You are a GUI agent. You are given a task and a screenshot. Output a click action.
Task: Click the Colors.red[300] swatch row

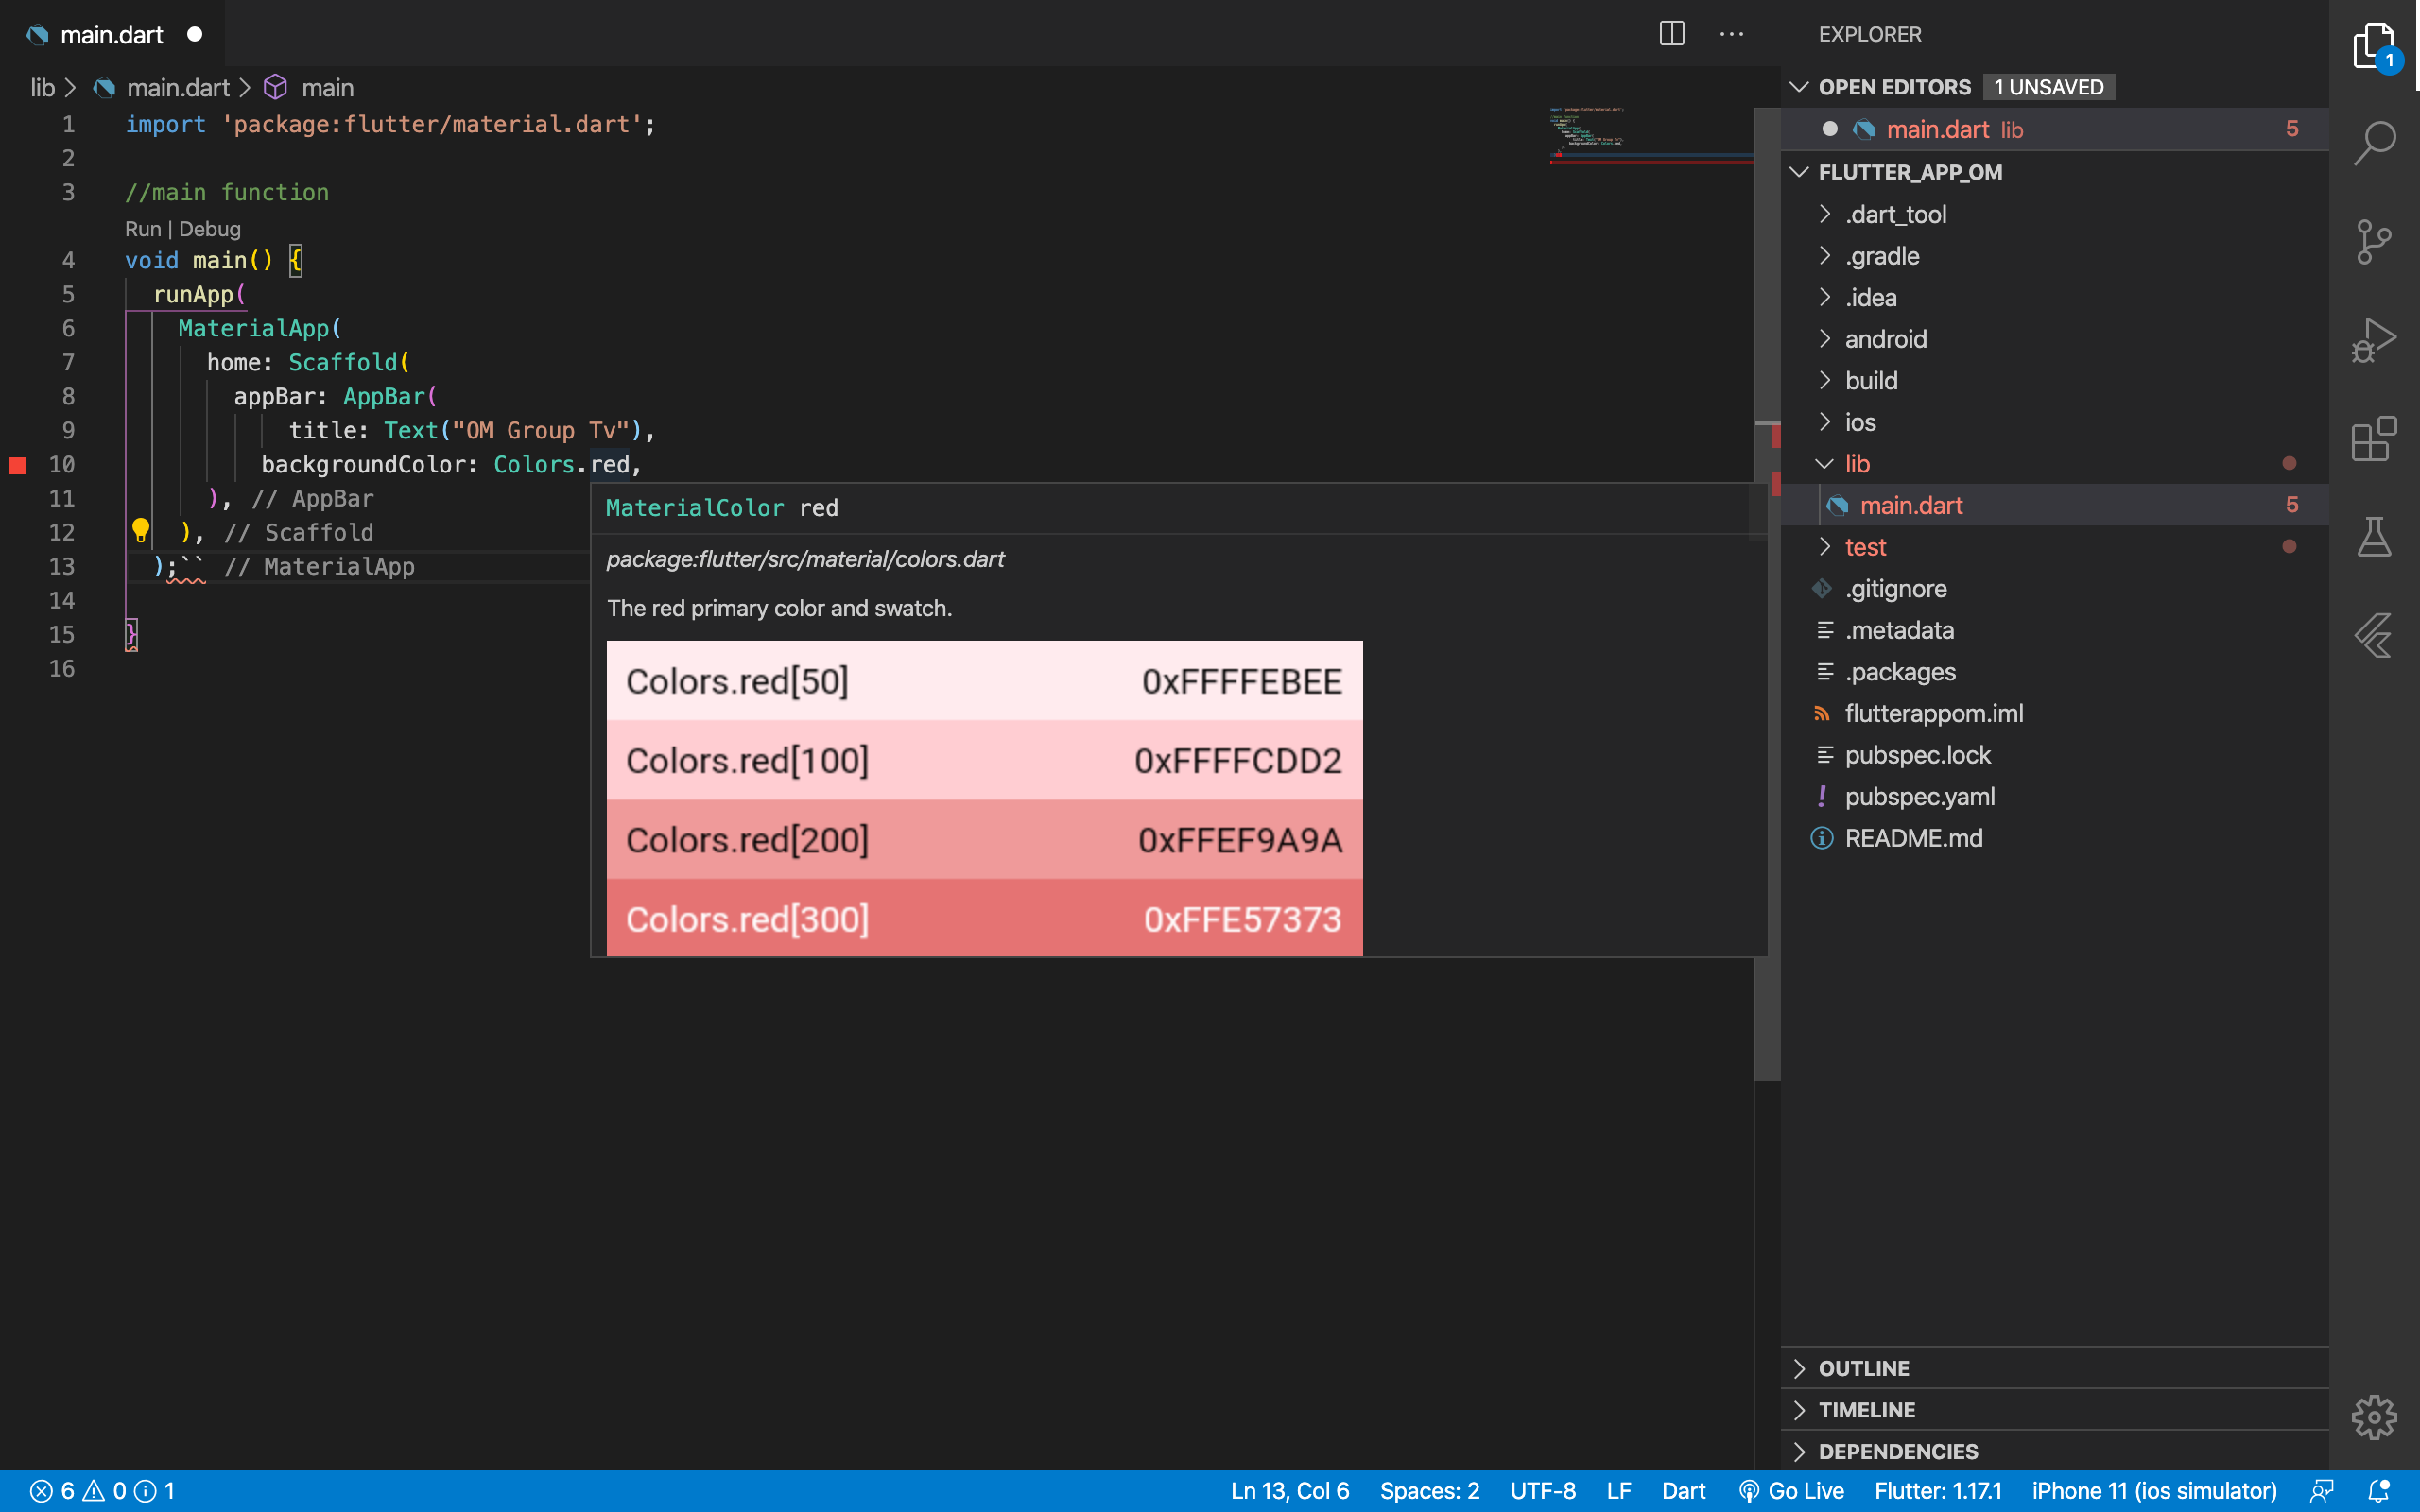tap(984, 918)
